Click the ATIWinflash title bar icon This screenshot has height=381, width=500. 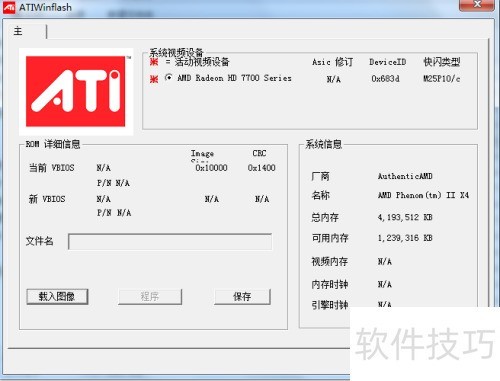point(9,7)
